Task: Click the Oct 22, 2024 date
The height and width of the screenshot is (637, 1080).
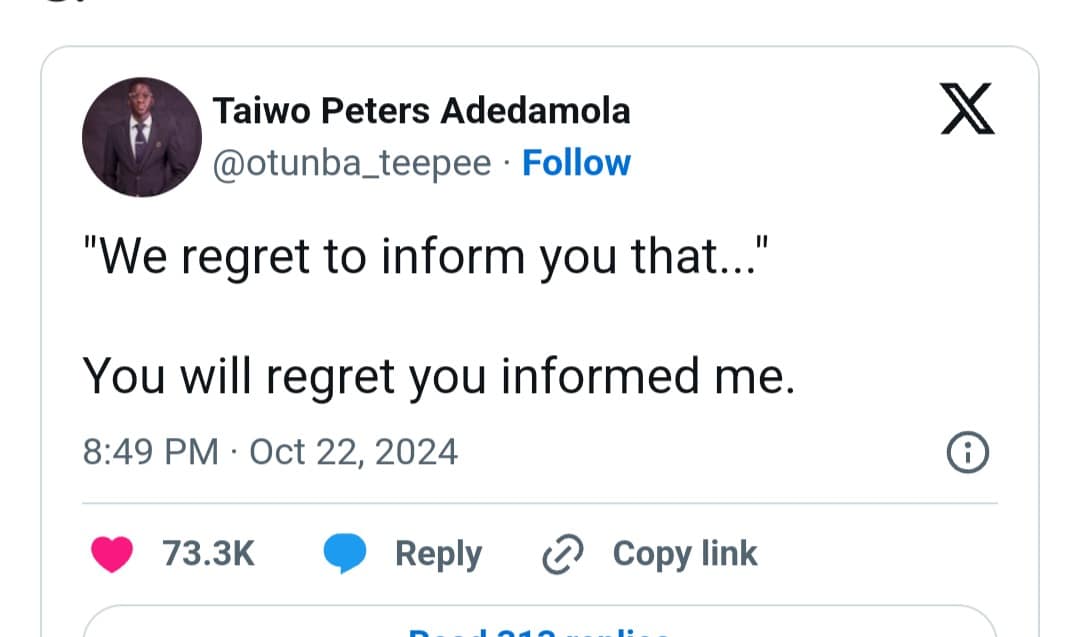Action: click(x=353, y=452)
